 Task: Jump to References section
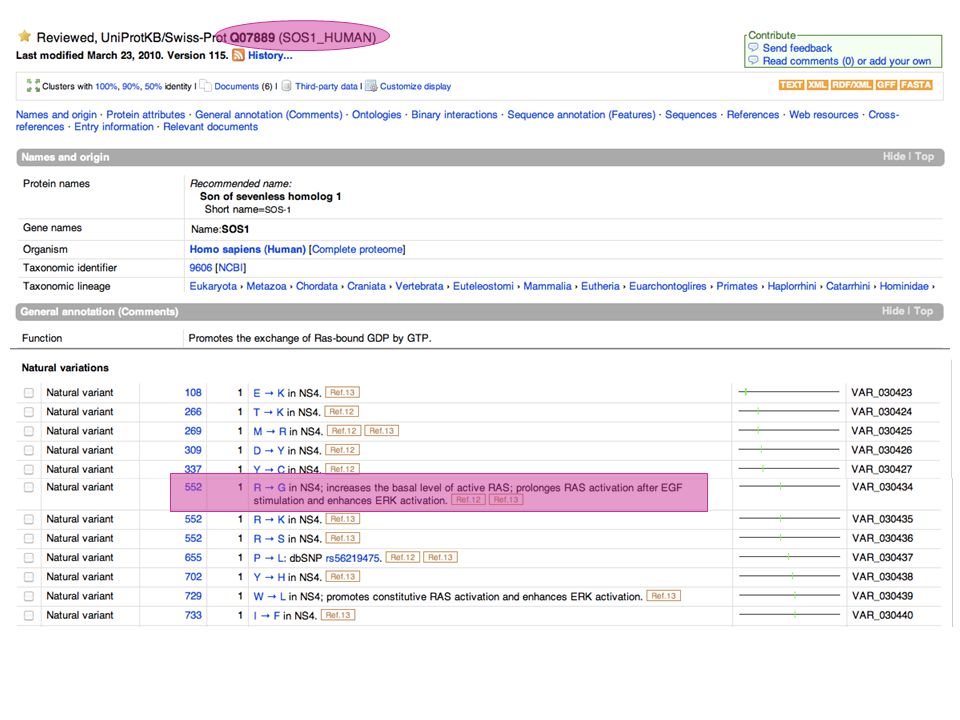(x=752, y=114)
